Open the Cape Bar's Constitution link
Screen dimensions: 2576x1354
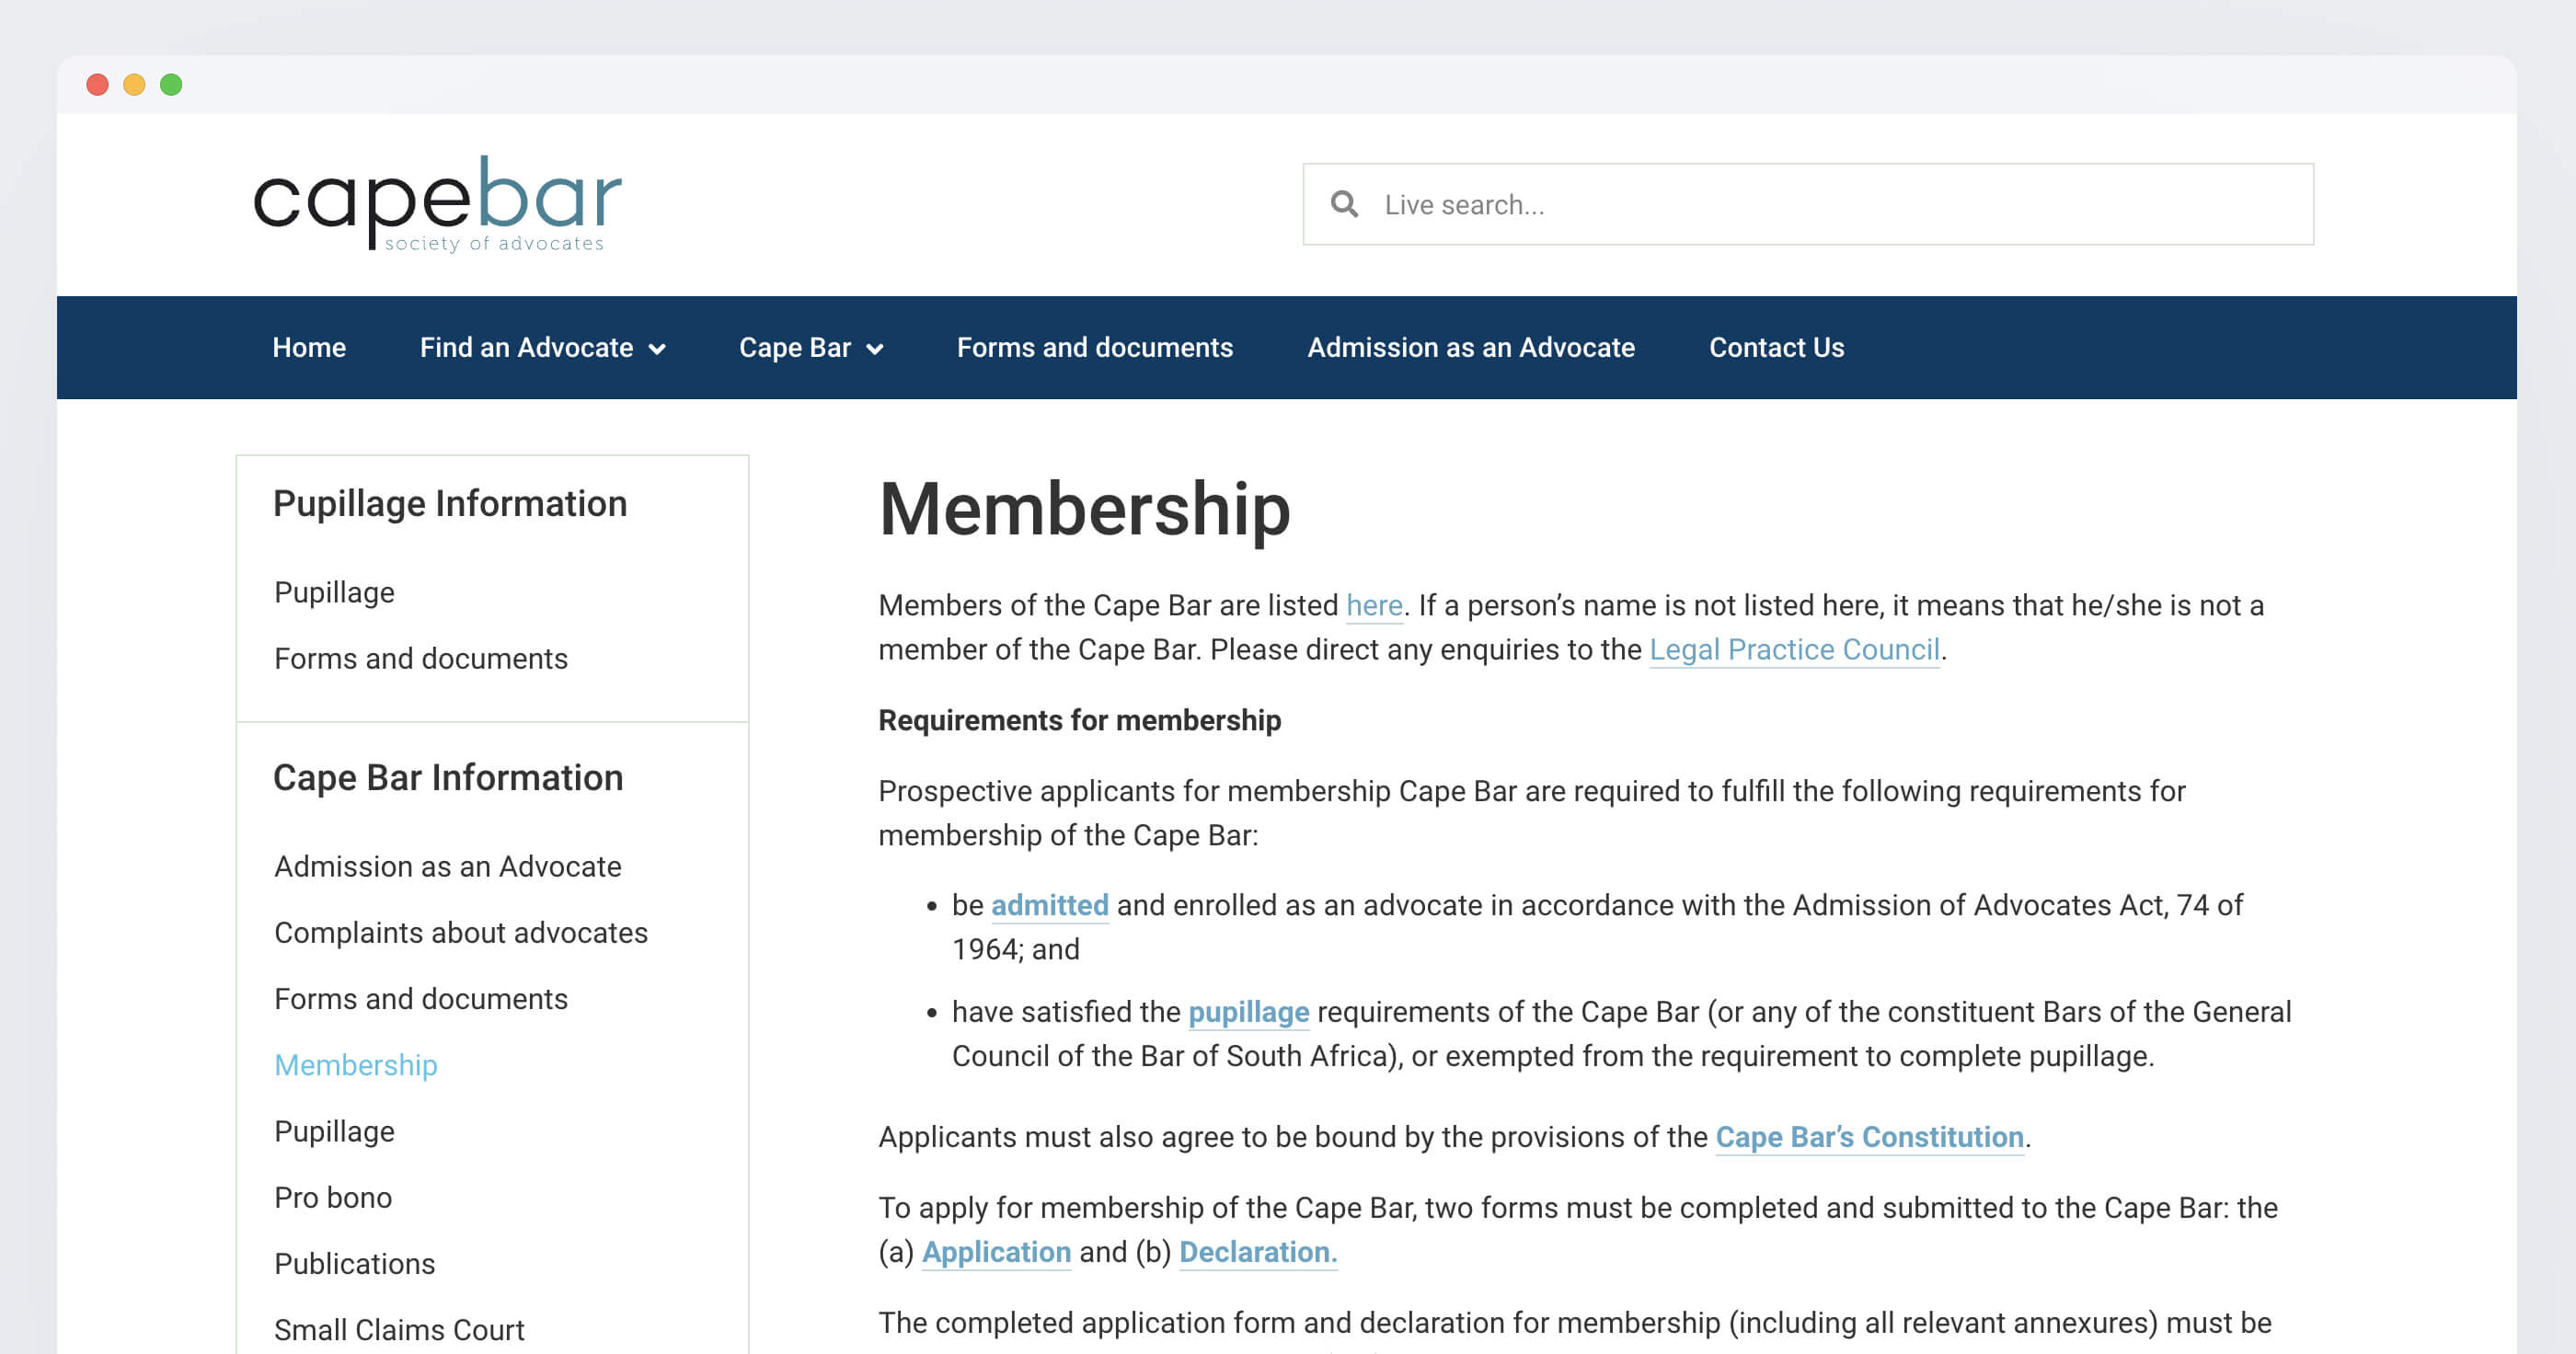[x=1869, y=1137]
